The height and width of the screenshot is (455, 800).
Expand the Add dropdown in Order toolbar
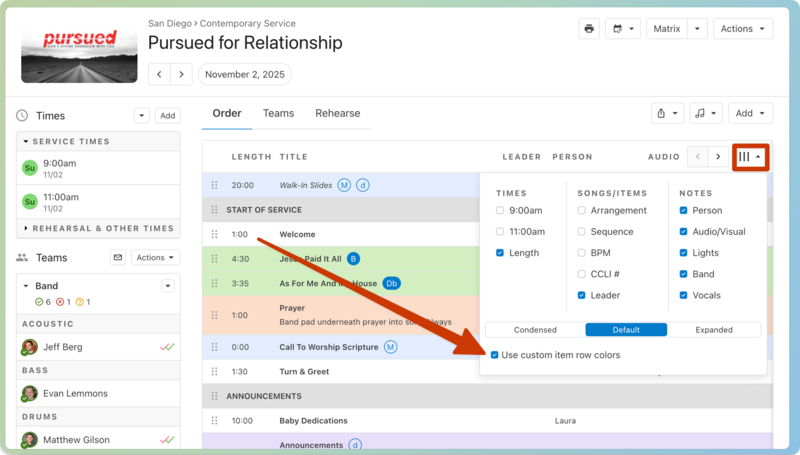(x=750, y=114)
